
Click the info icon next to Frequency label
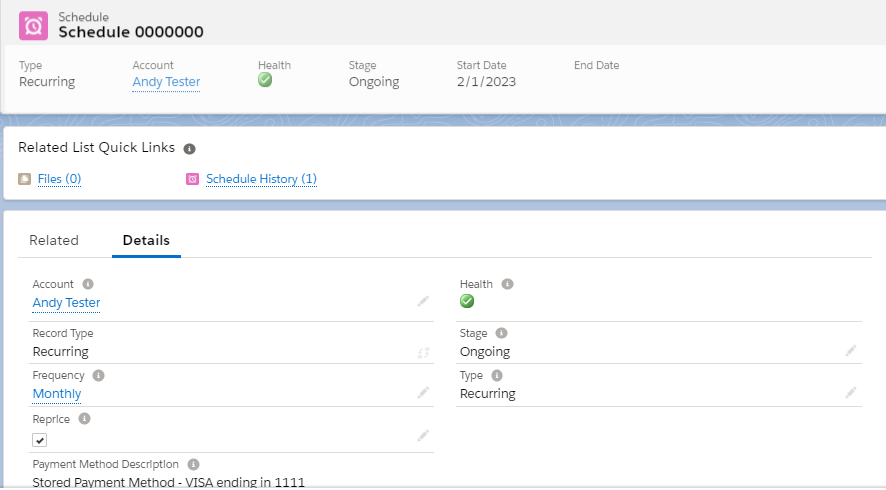pos(98,375)
